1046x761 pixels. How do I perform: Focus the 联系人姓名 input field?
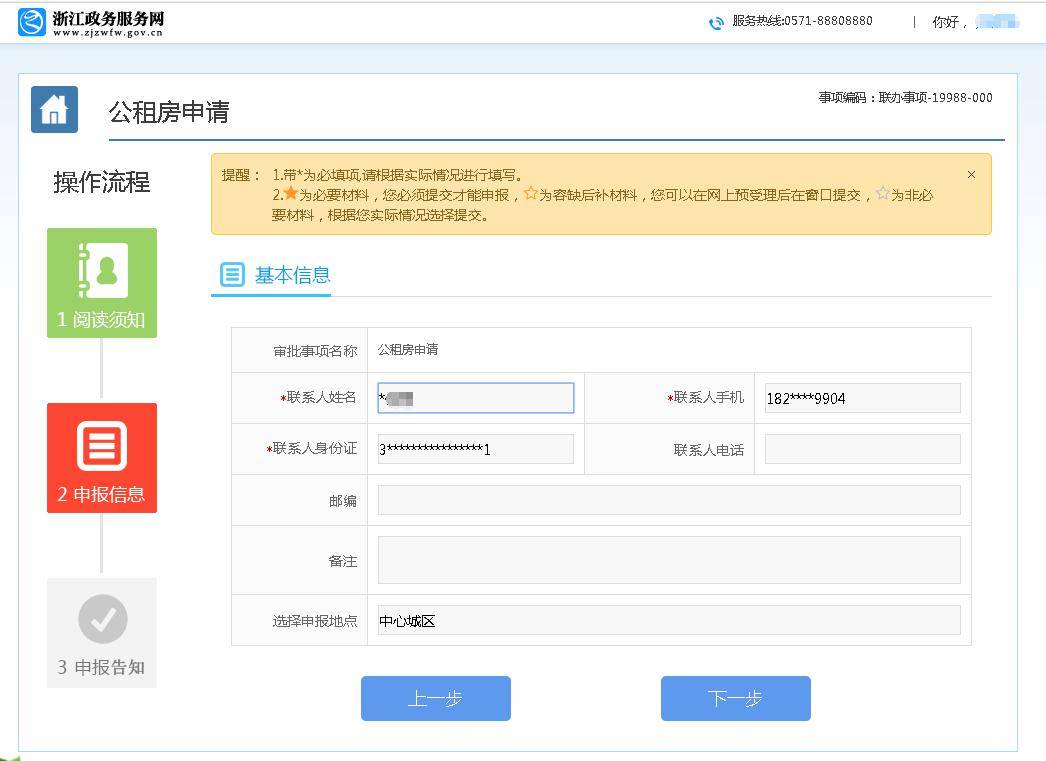(476, 398)
